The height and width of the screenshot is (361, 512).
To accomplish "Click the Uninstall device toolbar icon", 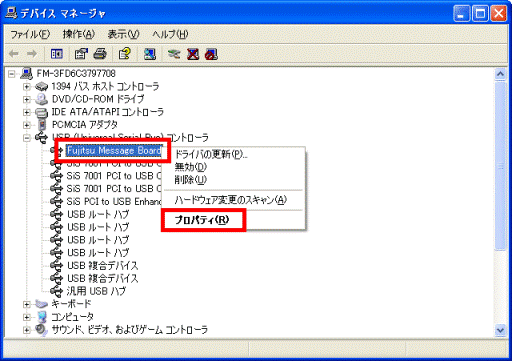I will point(193,54).
